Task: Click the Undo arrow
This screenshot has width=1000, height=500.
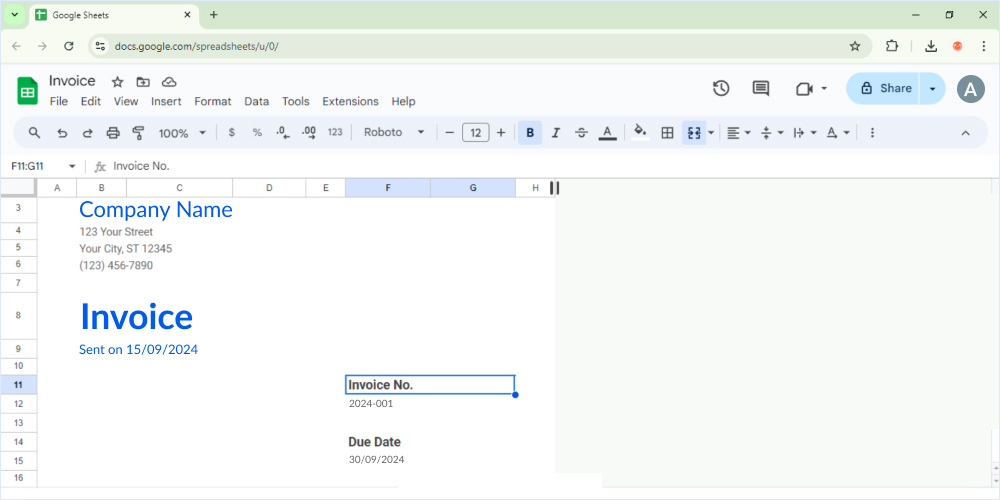Action: click(x=62, y=133)
